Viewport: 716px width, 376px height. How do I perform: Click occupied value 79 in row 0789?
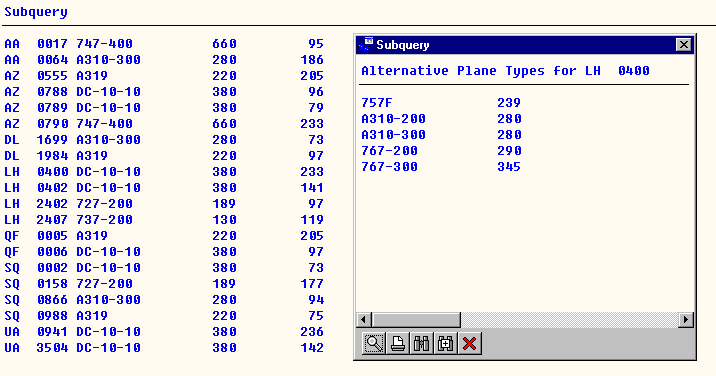[x=316, y=108]
